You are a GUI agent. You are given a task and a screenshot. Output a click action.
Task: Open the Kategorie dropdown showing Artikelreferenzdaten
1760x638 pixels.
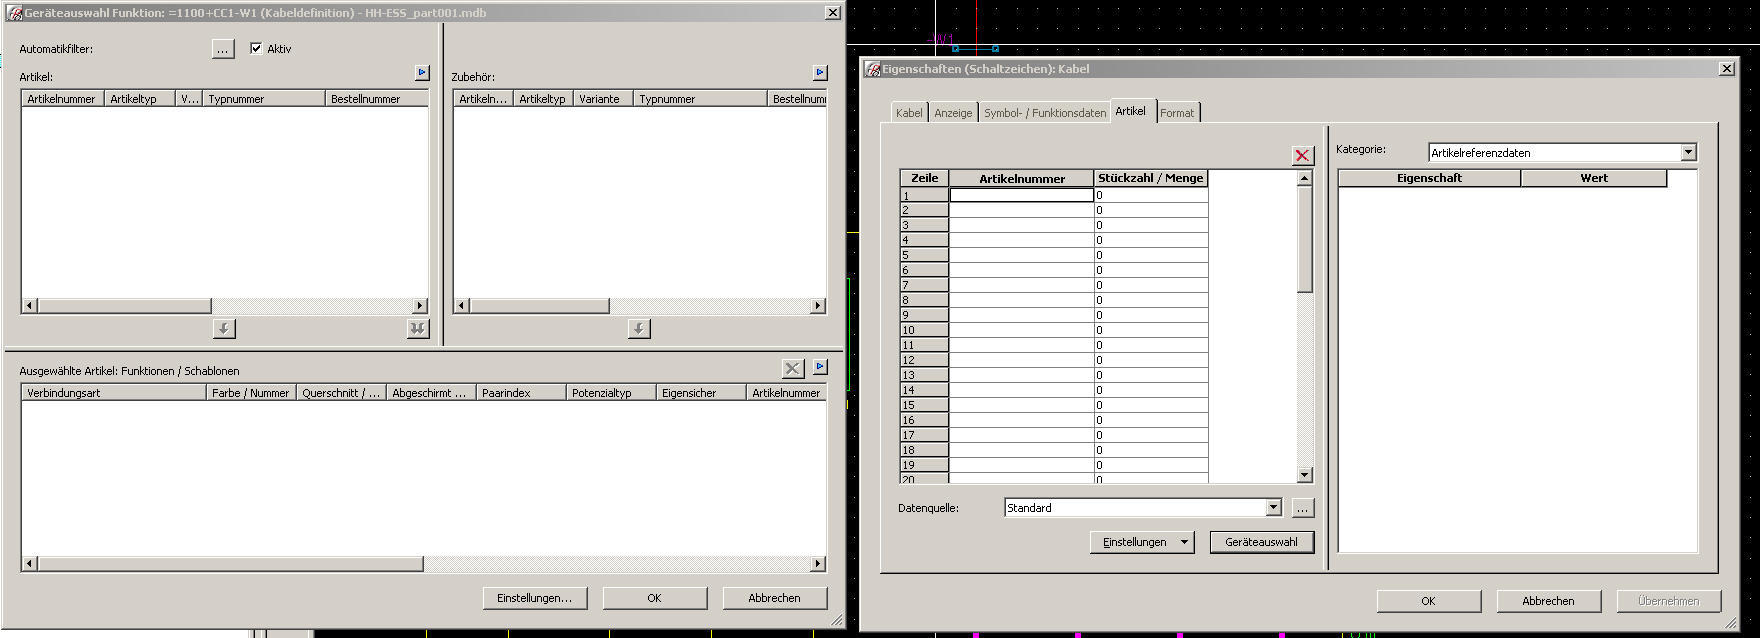coord(1688,153)
